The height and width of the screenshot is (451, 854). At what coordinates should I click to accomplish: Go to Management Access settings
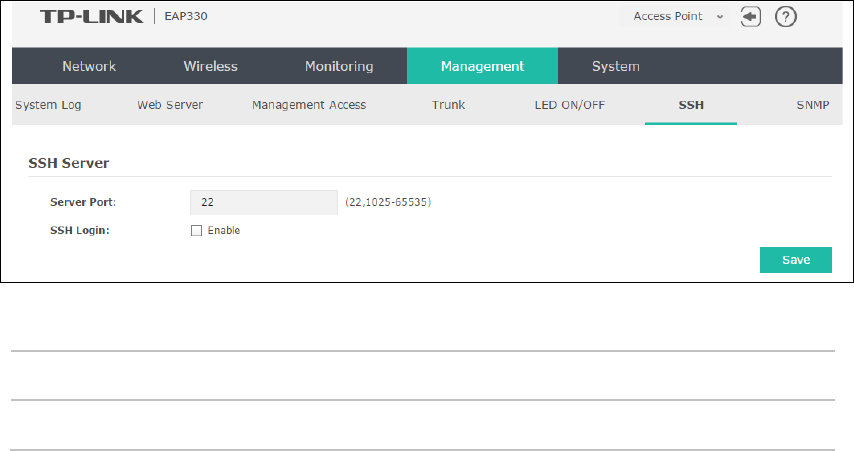click(309, 105)
